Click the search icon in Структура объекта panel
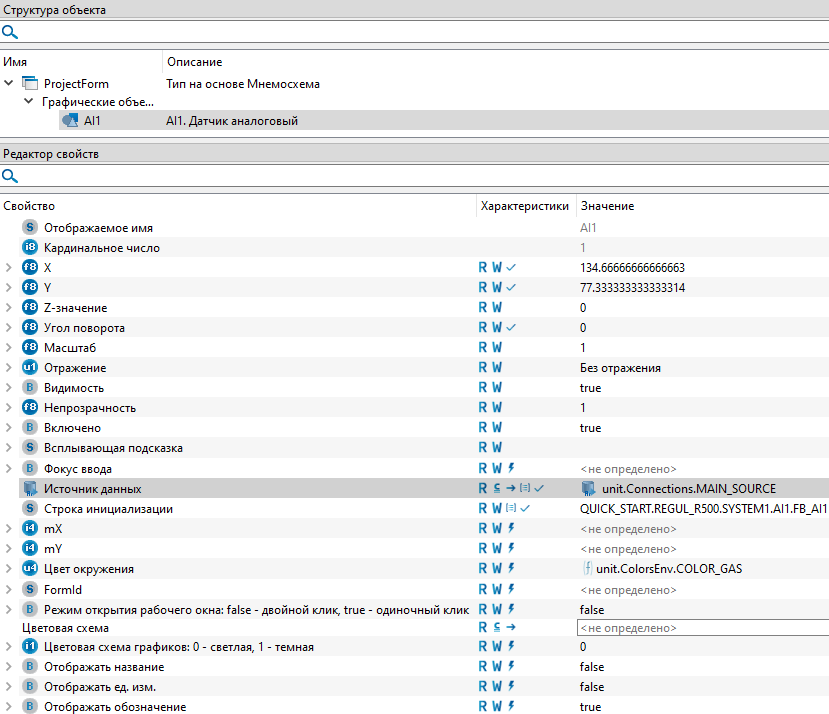This screenshot has width=829, height=714. click(x=10, y=32)
